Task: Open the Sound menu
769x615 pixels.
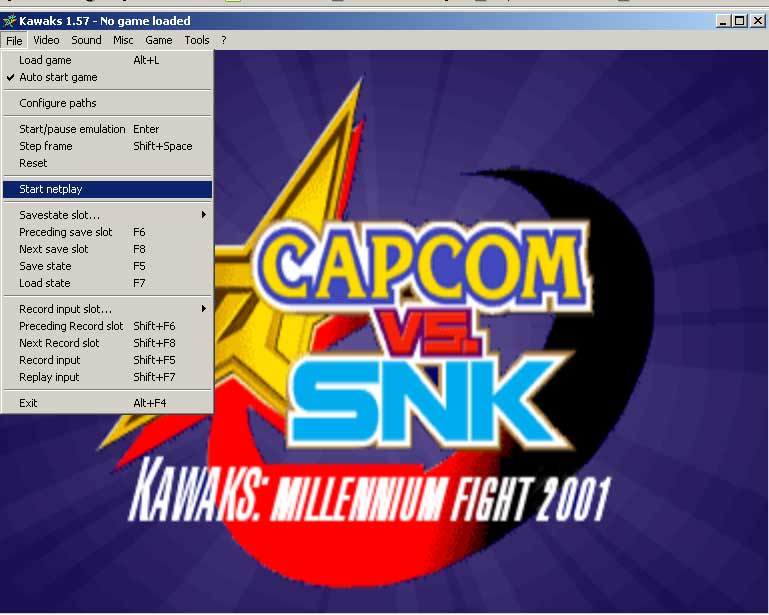Action: 86,40
